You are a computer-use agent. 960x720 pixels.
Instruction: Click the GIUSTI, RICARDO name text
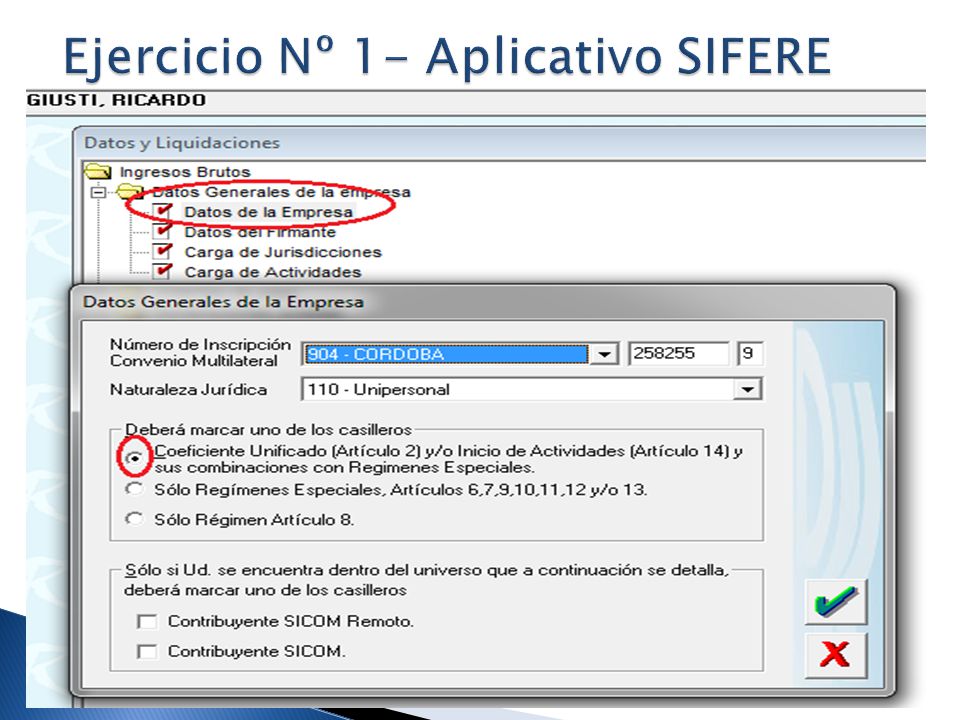click(x=116, y=100)
